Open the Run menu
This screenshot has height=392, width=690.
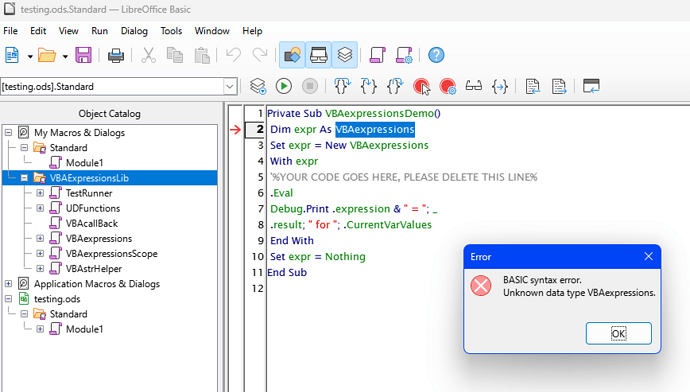[99, 31]
